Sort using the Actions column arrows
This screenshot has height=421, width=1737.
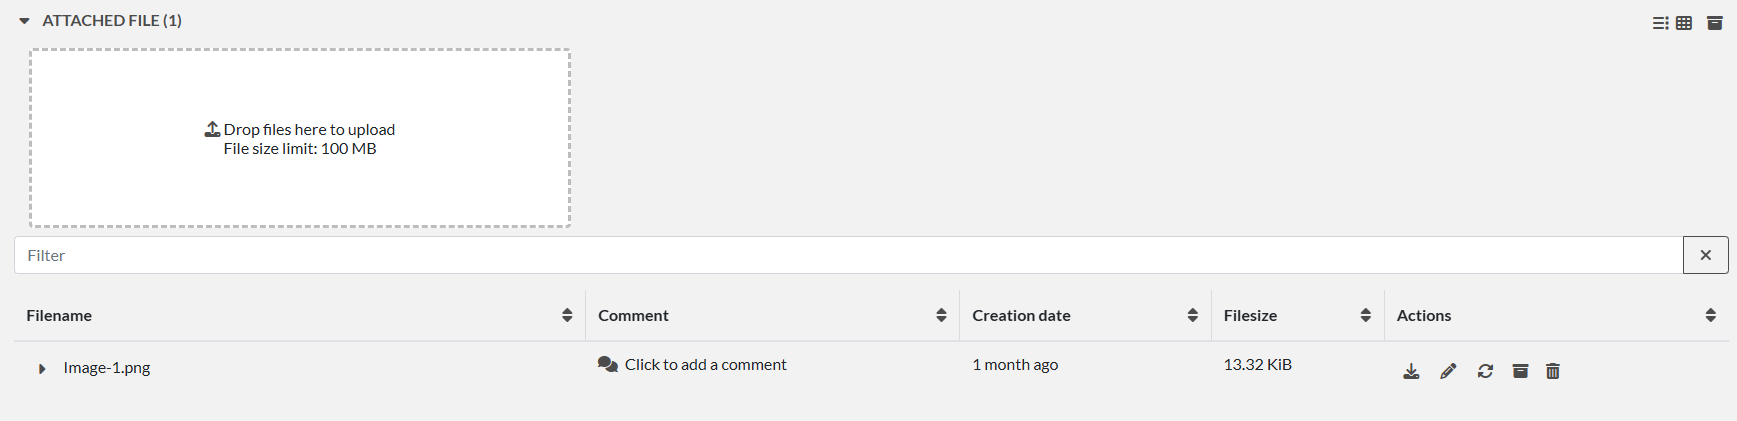point(1711,315)
